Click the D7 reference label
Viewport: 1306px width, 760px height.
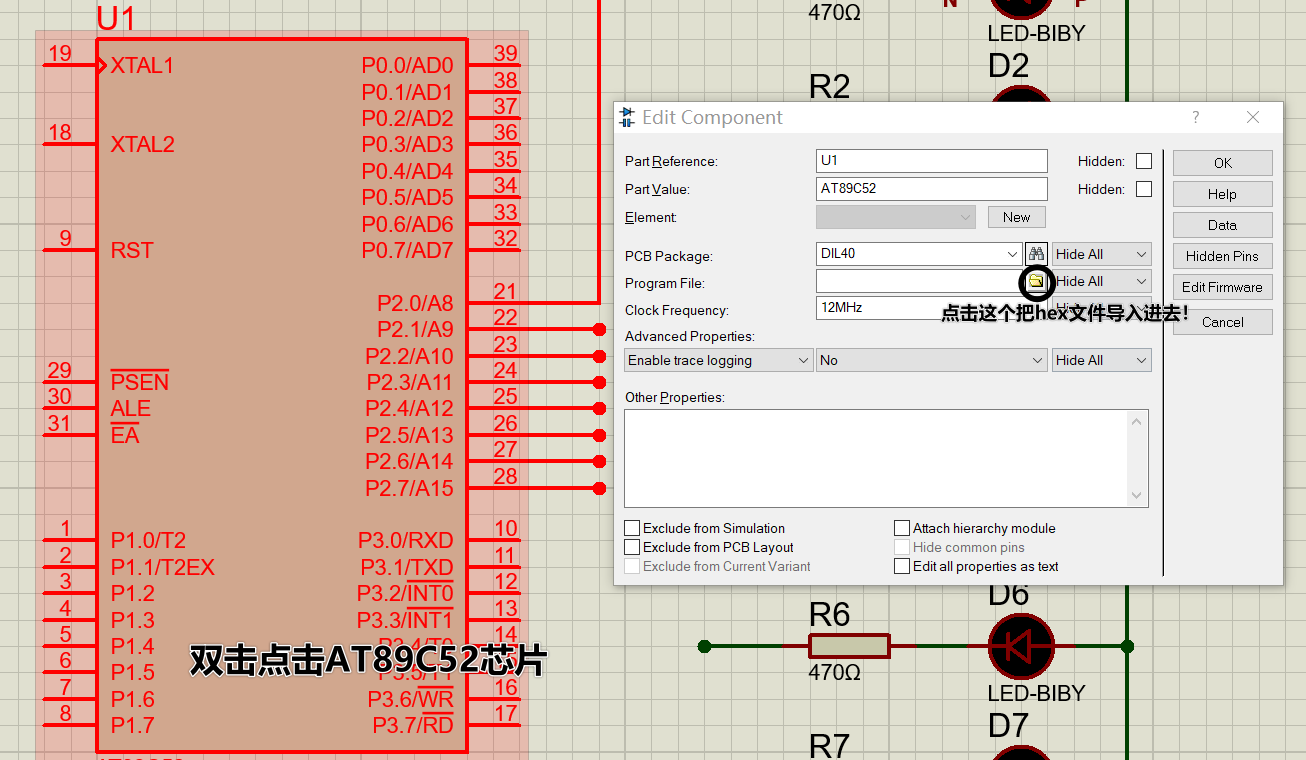(x=1008, y=725)
